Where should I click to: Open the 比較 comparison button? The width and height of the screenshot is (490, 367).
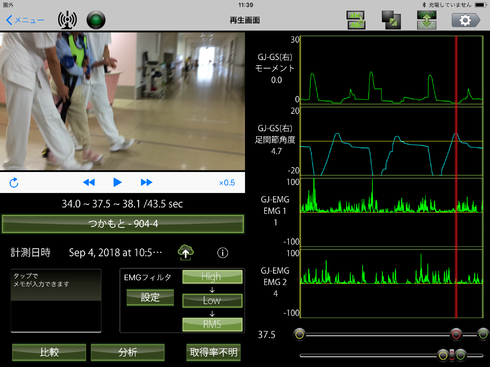(49, 352)
